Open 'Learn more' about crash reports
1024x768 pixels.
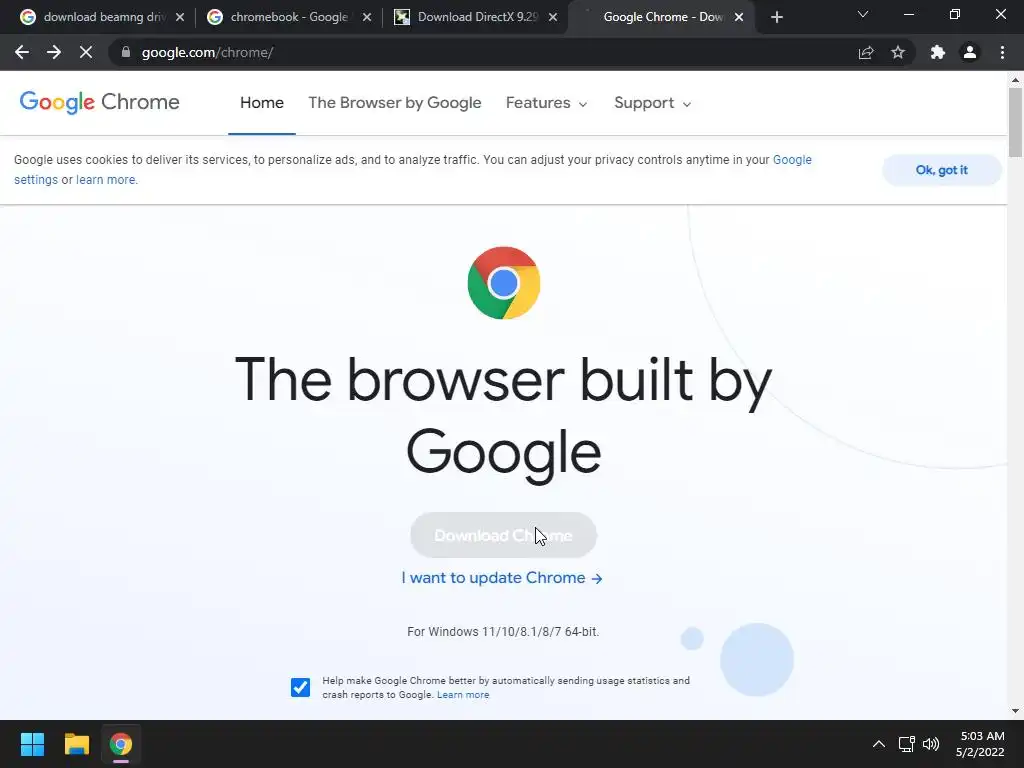coord(463,695)
